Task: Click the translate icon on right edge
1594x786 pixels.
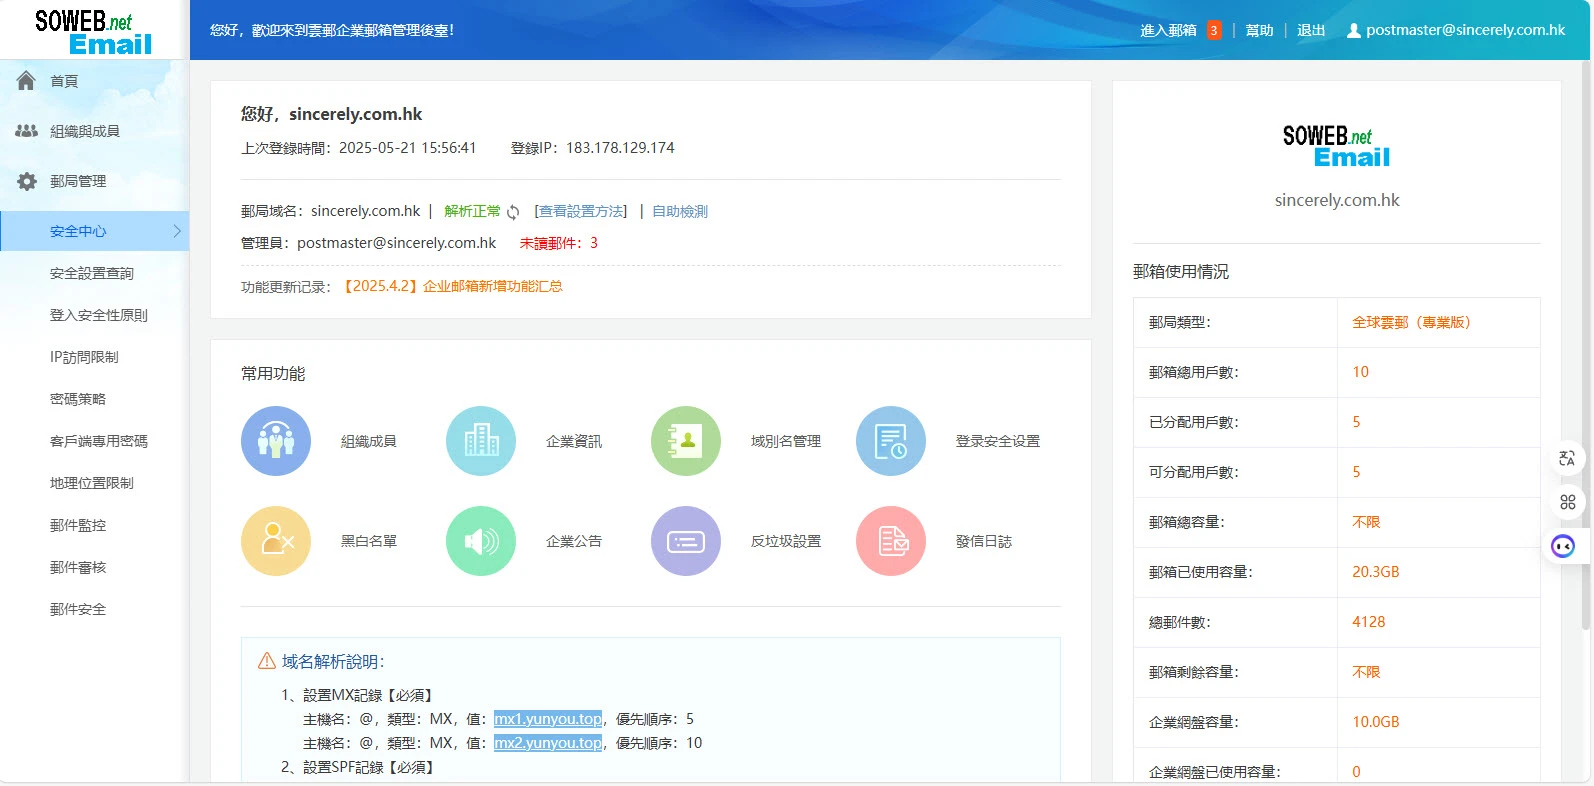Action: click(x=1567, y=458)
